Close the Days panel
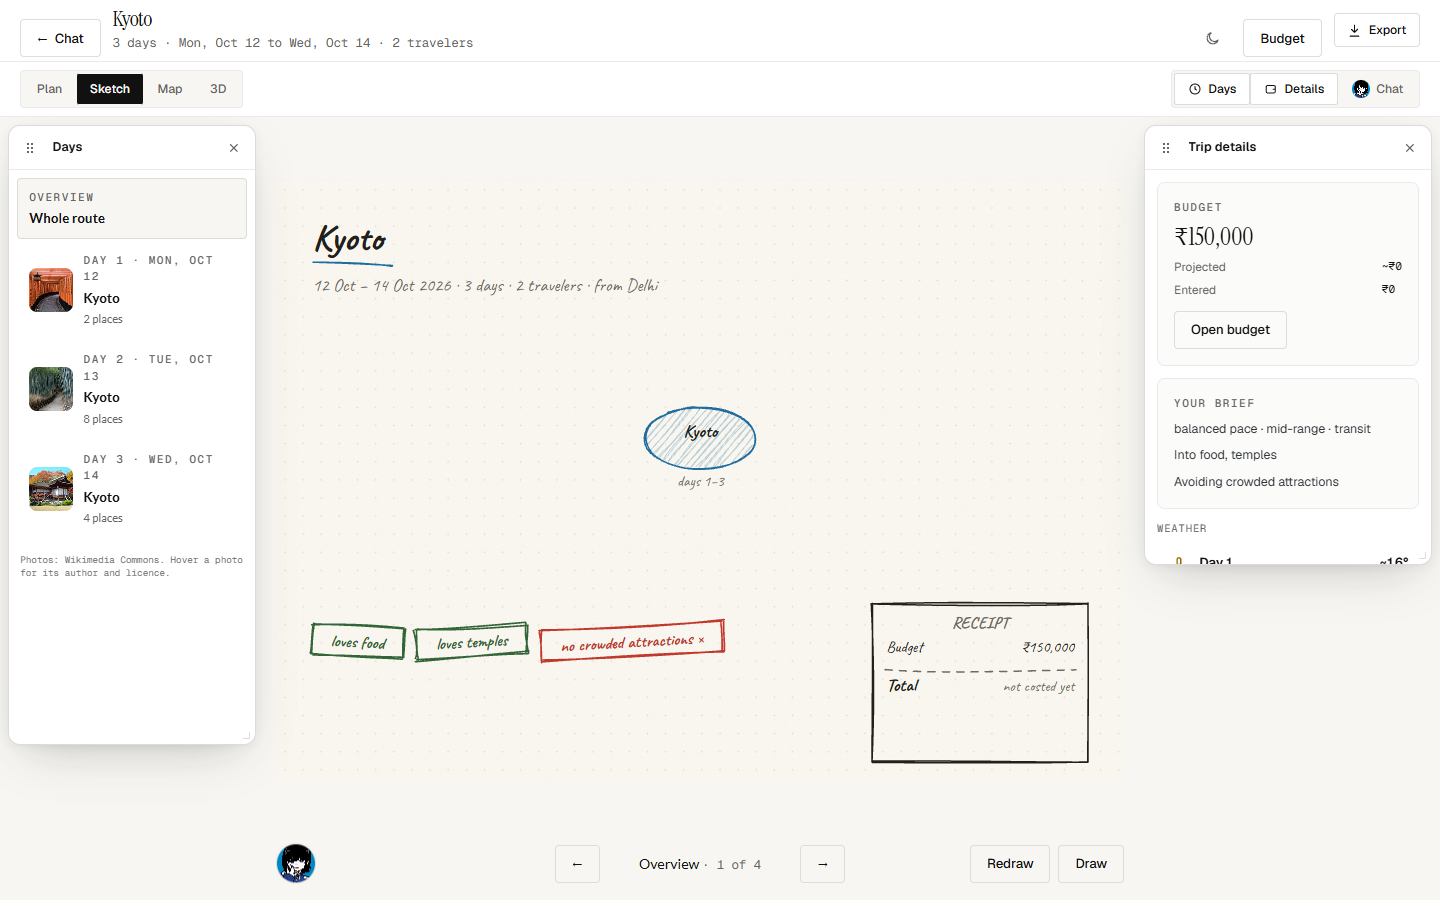This screenshot has height=900, width=1440. tap(234, 148)
